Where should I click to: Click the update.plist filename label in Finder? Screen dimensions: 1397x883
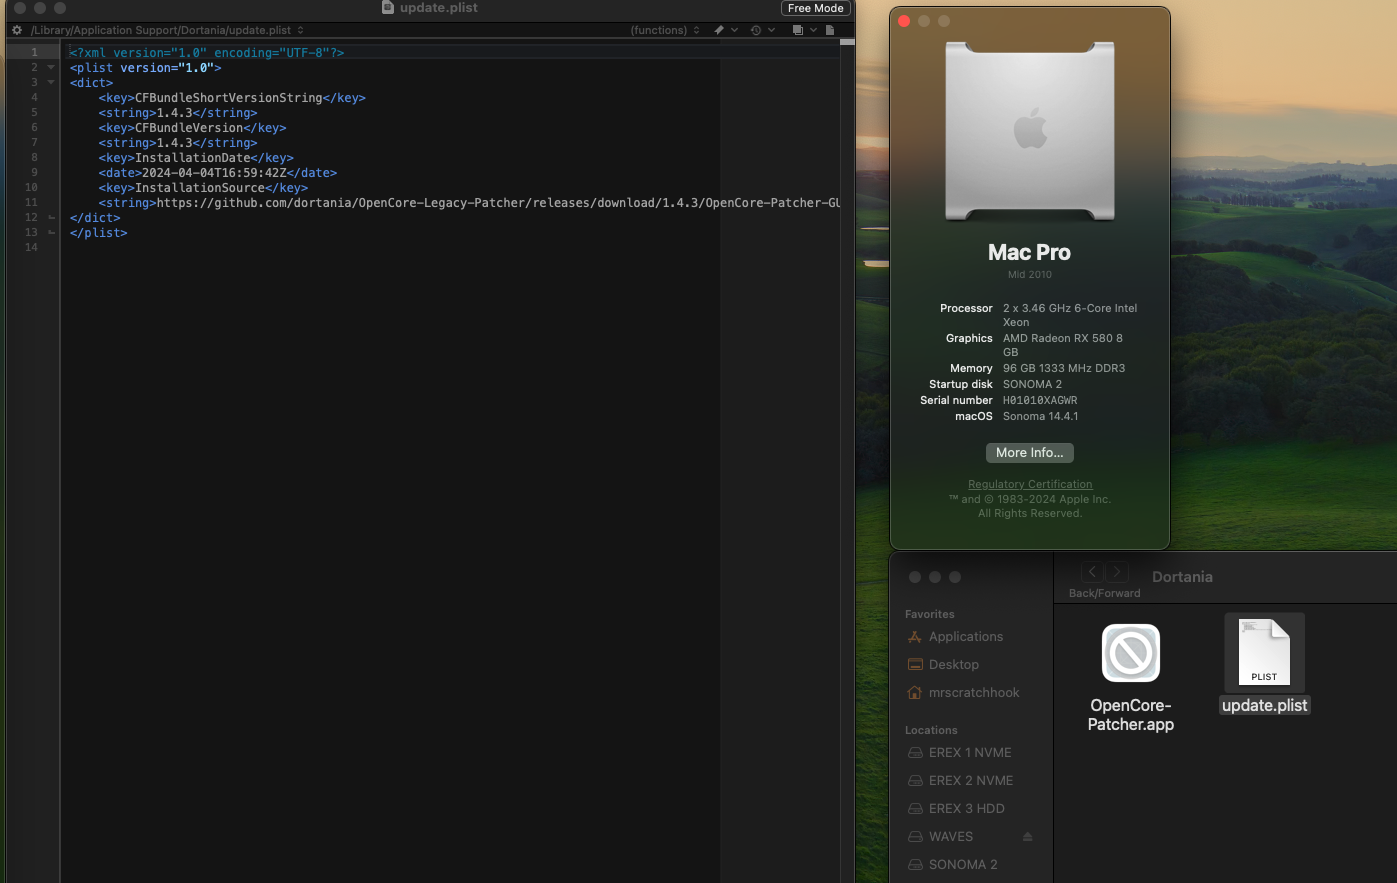(1265, 705)
